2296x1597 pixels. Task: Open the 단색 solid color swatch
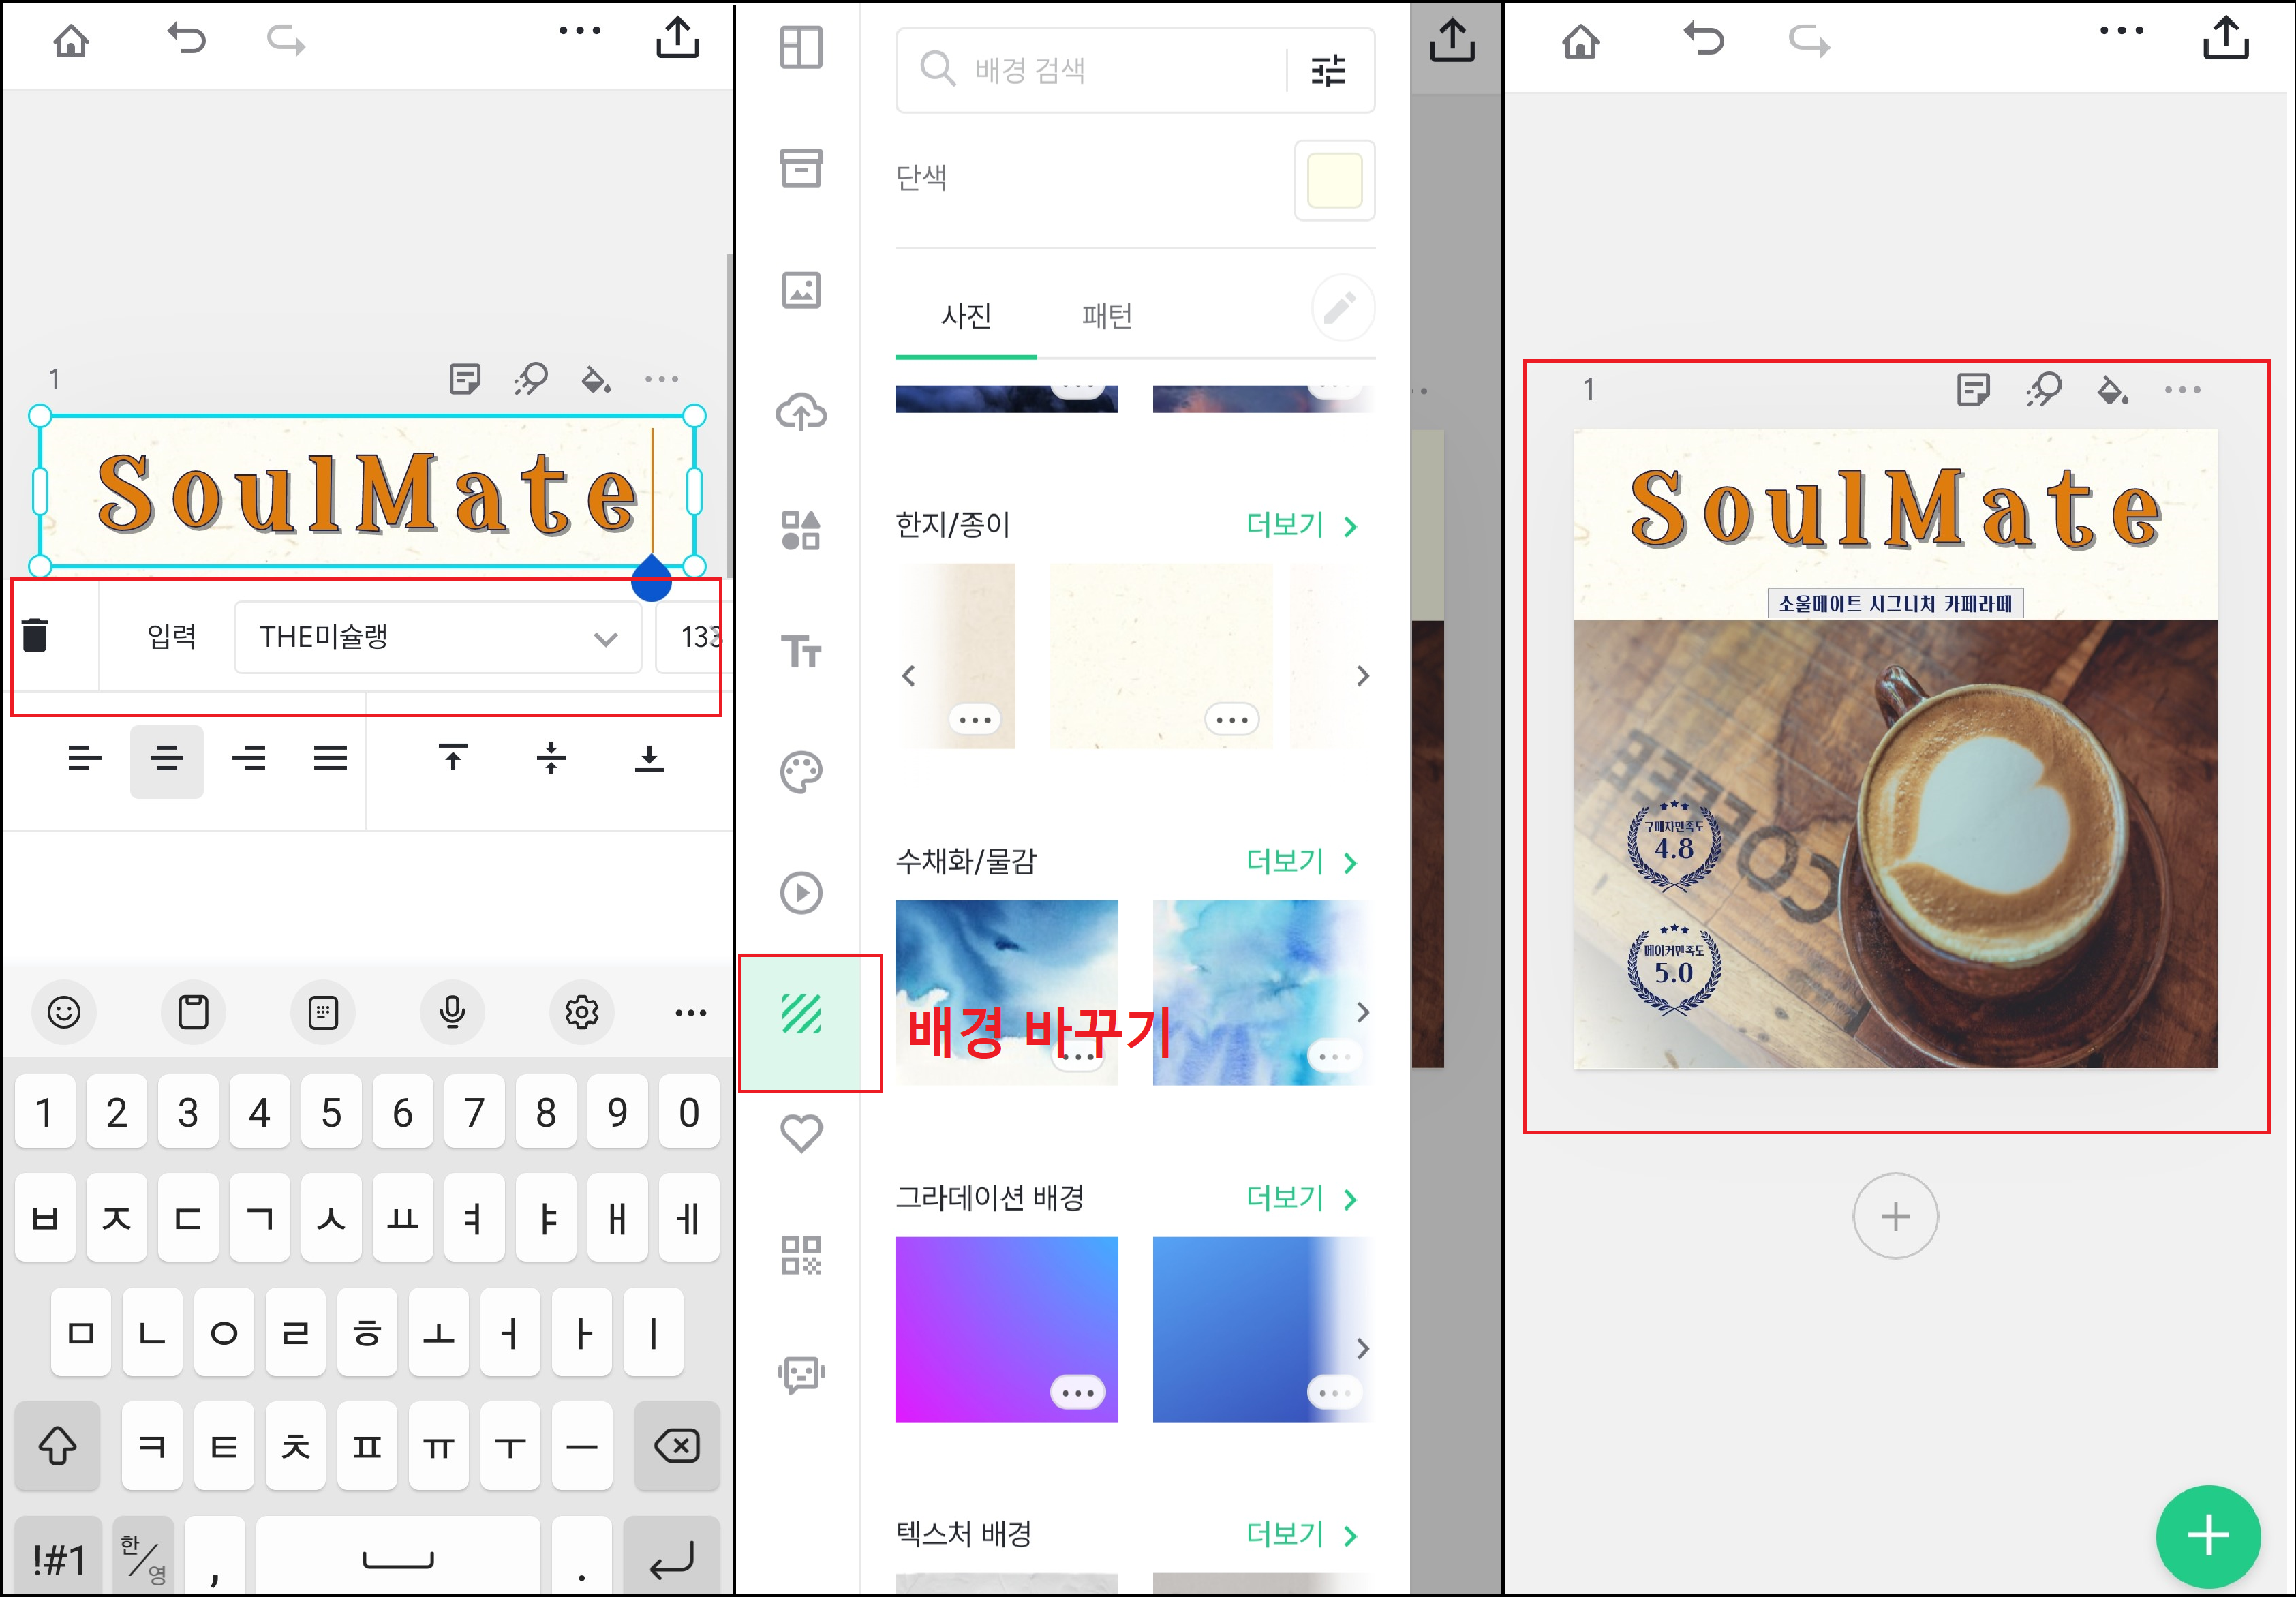(1333, 180)
